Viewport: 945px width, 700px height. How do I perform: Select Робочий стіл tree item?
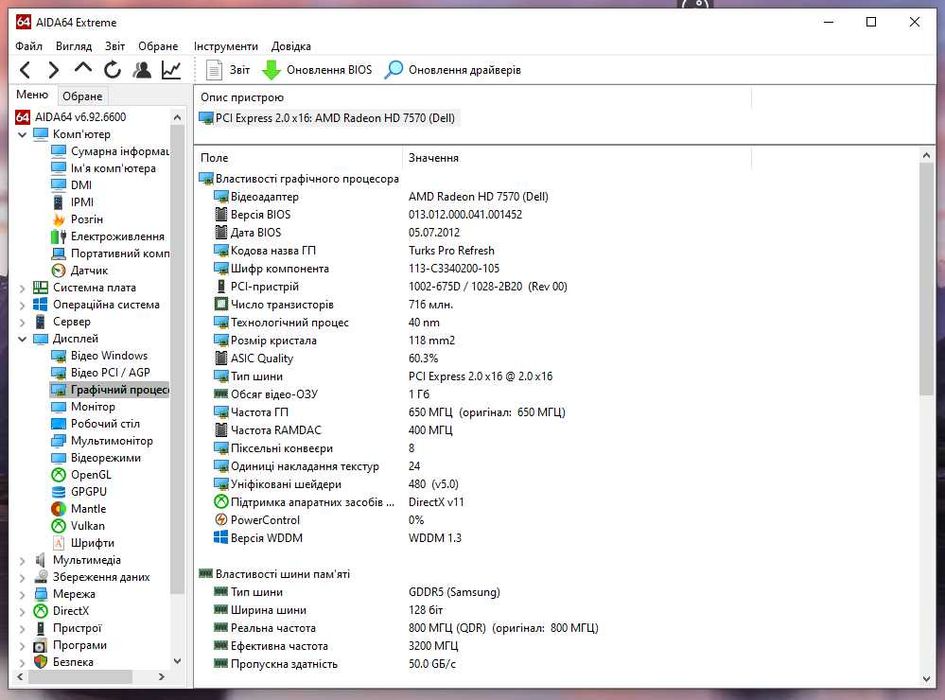tap(96, 424)
